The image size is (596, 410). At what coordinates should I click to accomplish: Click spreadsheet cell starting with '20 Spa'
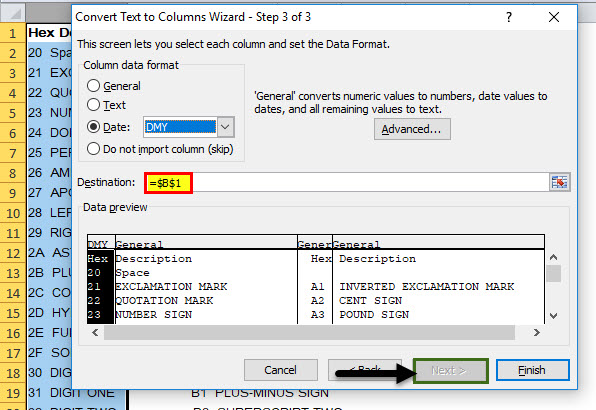click(x=49, y=53)
